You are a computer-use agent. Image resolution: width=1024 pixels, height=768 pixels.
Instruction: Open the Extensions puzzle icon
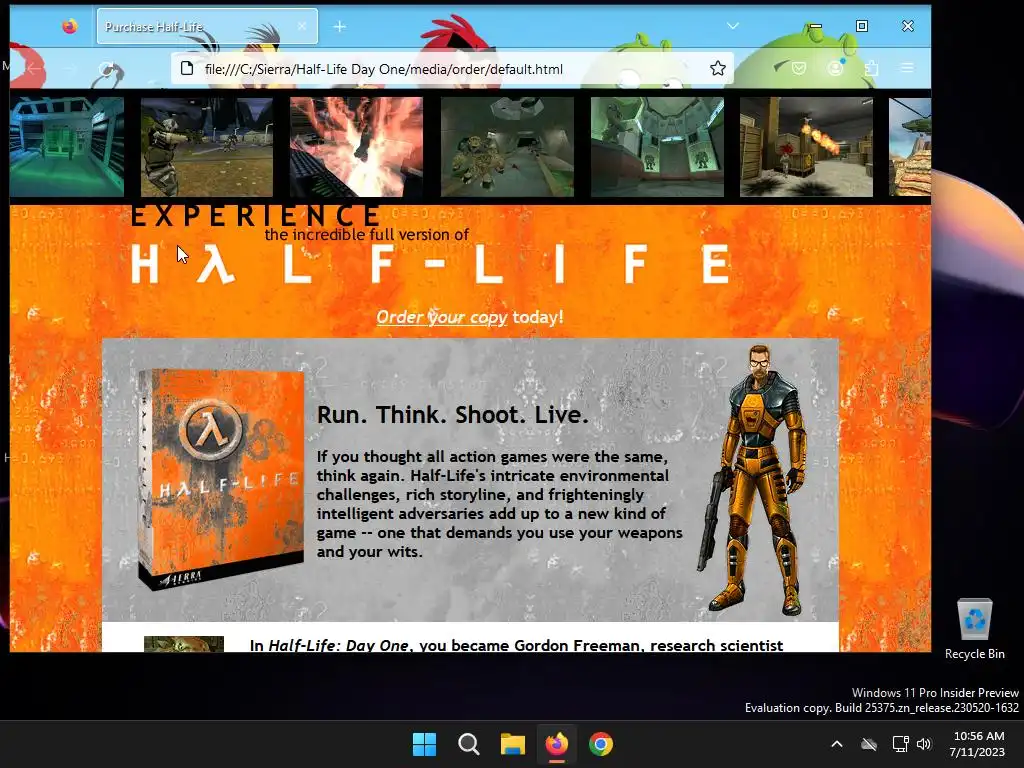pos(871,68)
